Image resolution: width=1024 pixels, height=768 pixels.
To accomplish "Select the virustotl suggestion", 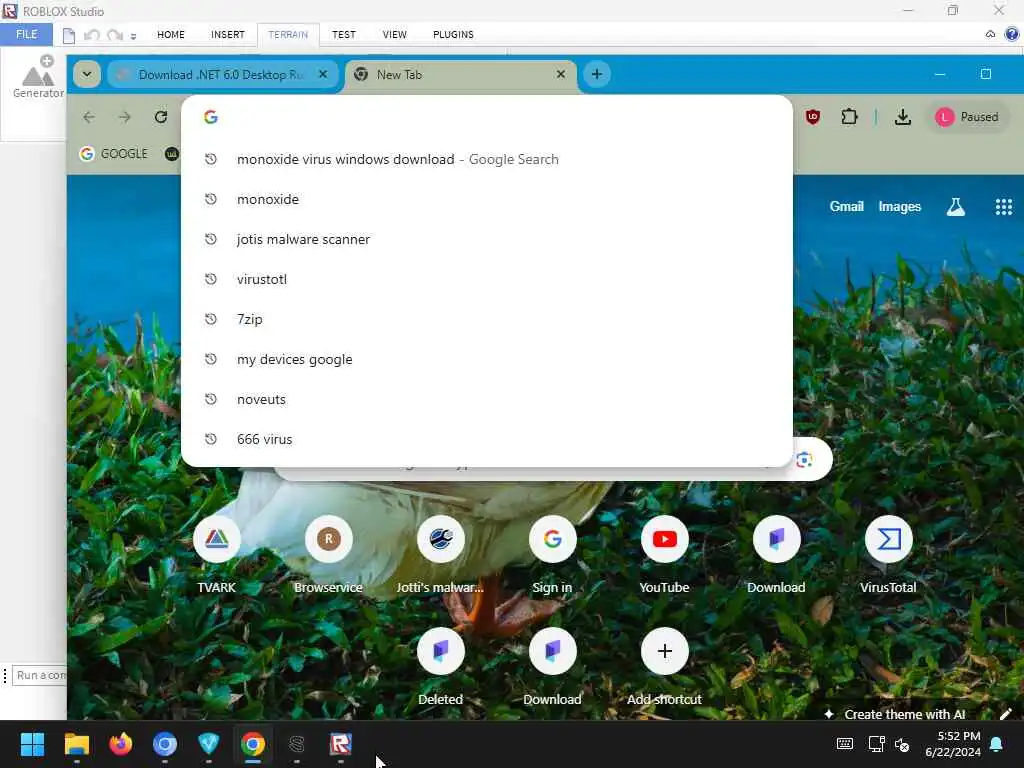I will click(487, 279).
